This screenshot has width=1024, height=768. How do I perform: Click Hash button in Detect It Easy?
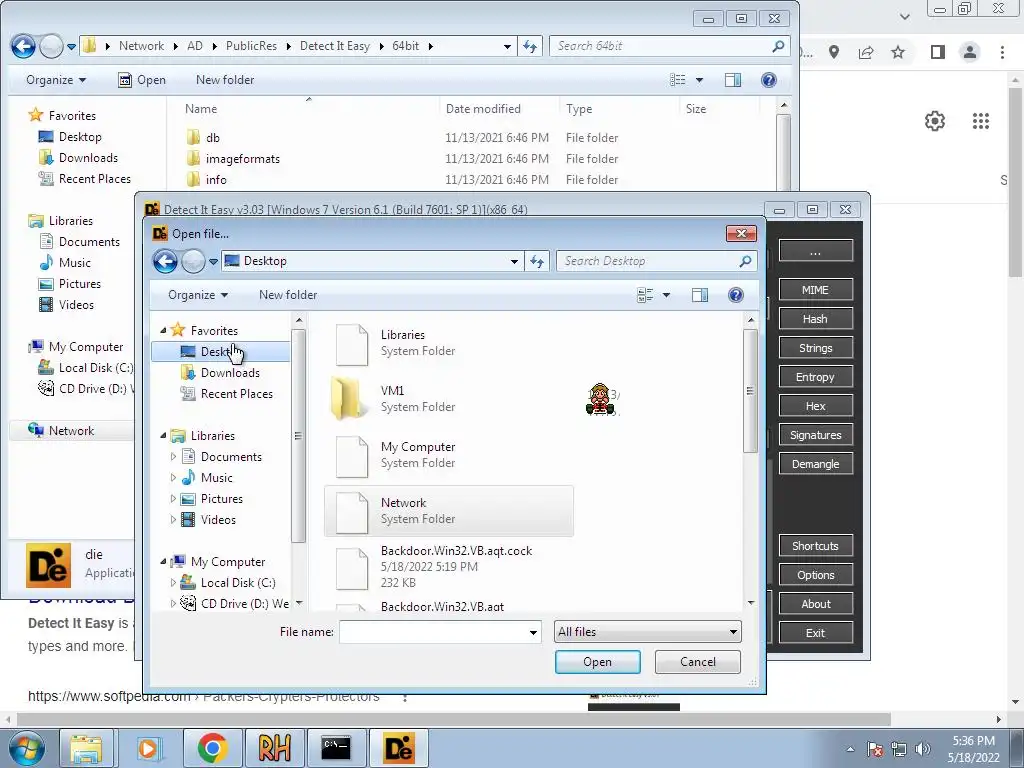pos(816,319)
